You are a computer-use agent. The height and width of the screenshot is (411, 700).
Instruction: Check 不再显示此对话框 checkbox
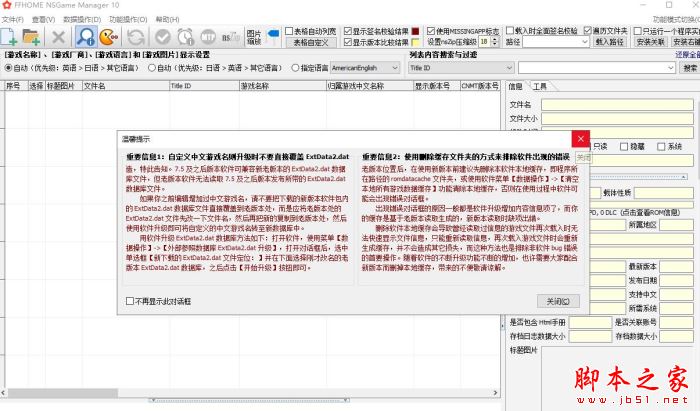(x=130, y=301)
